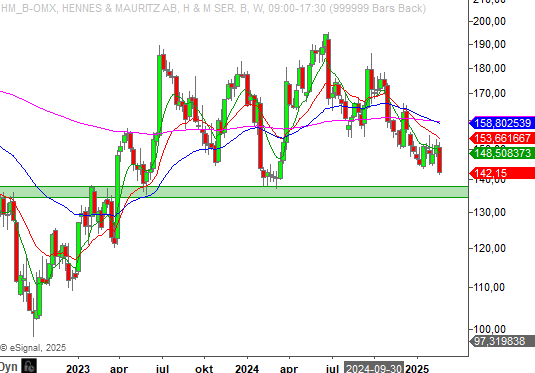Click the Dyn interval label
The height and width of the screenshot is (373, 535).
(9, 367)
